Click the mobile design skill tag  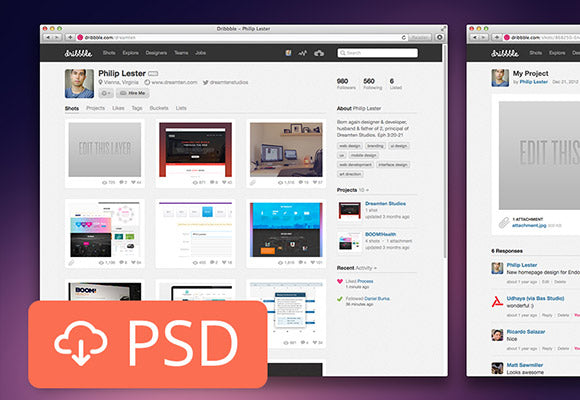(364, 155)
